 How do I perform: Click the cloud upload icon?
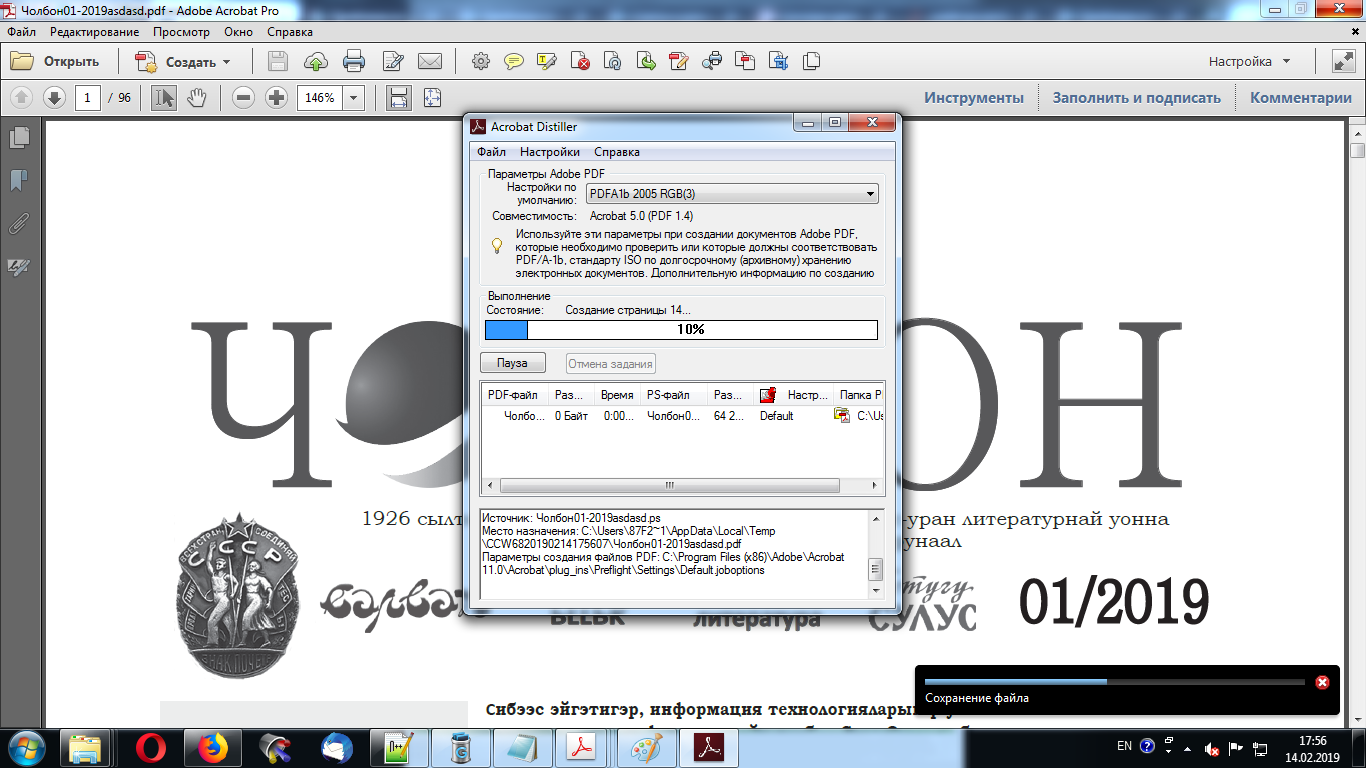tap(316, 62)
